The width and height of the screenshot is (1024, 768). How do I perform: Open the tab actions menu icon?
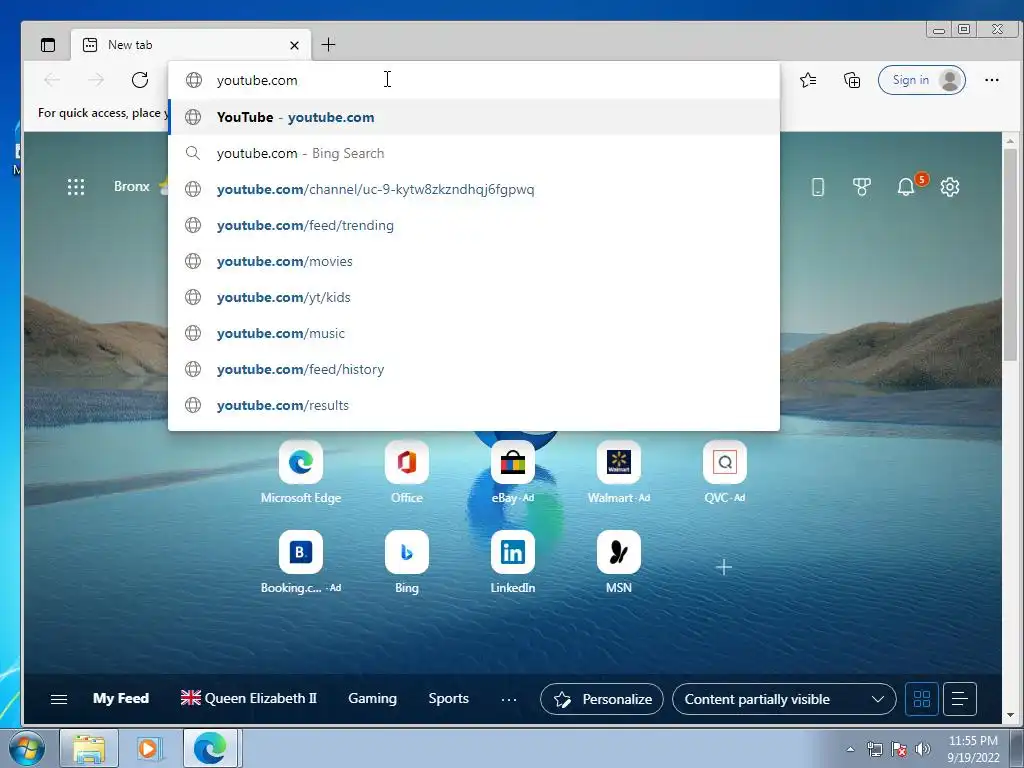48,45
